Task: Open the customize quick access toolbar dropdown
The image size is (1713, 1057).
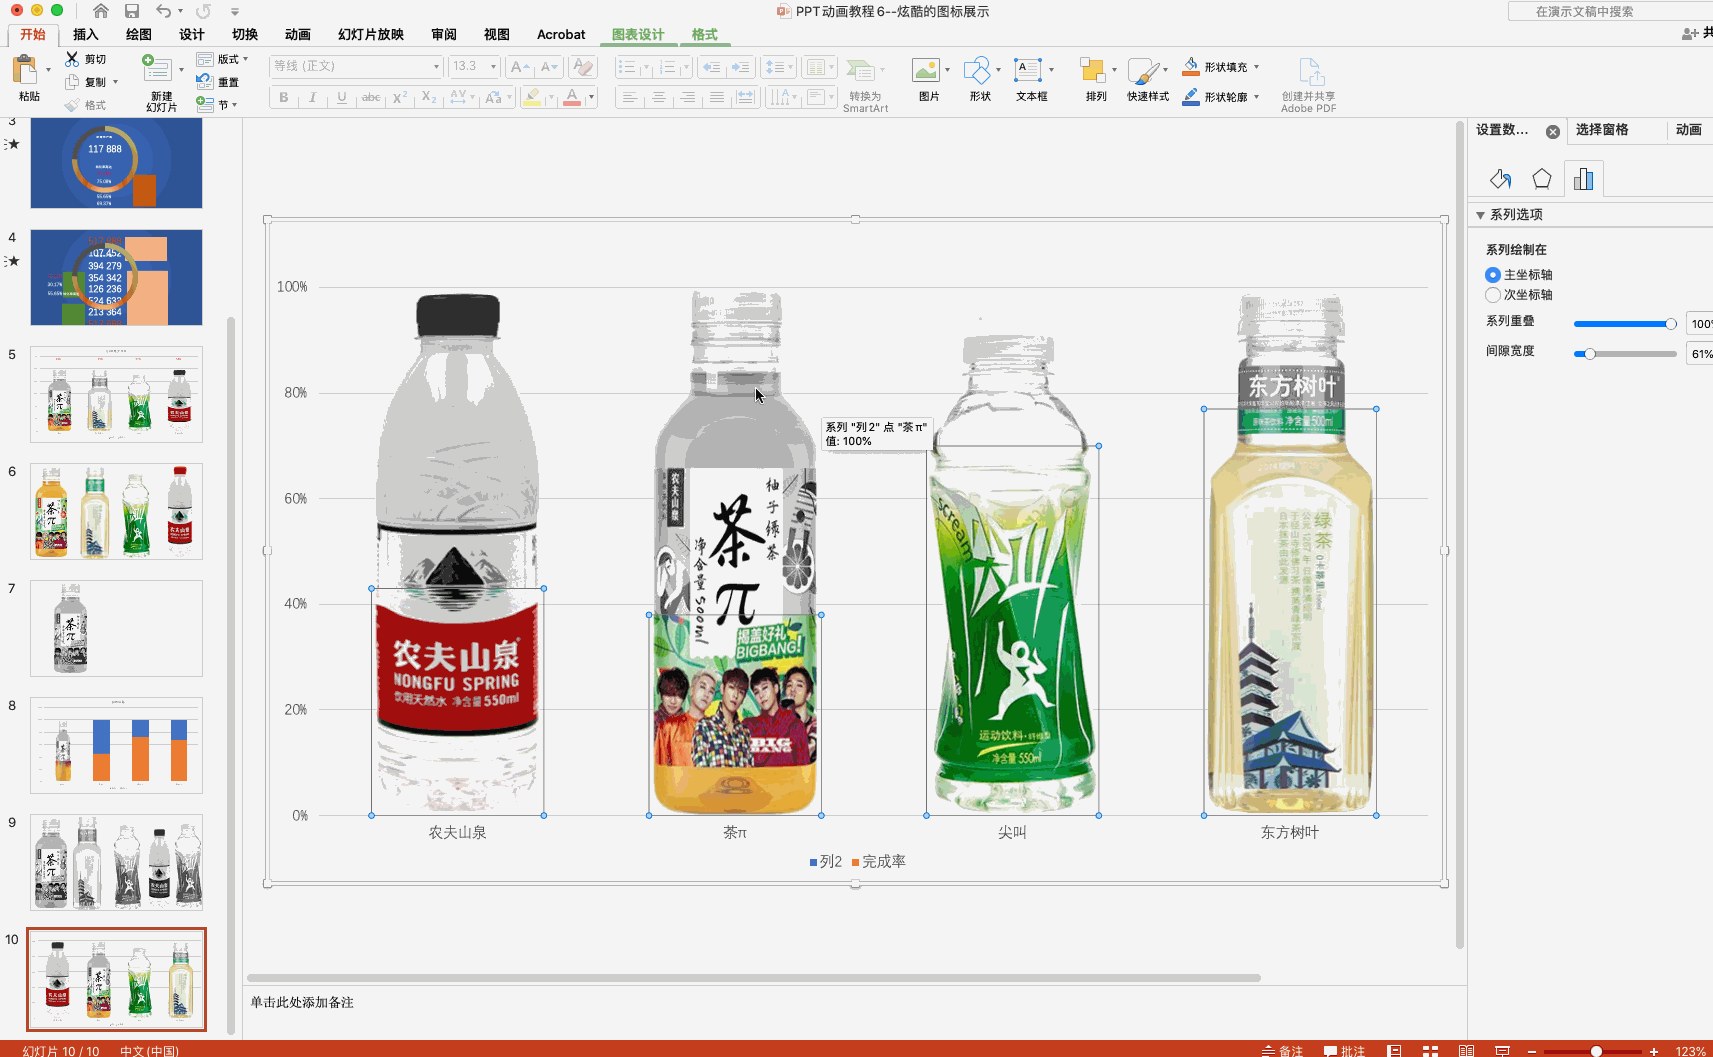Action: coord(235,11)
